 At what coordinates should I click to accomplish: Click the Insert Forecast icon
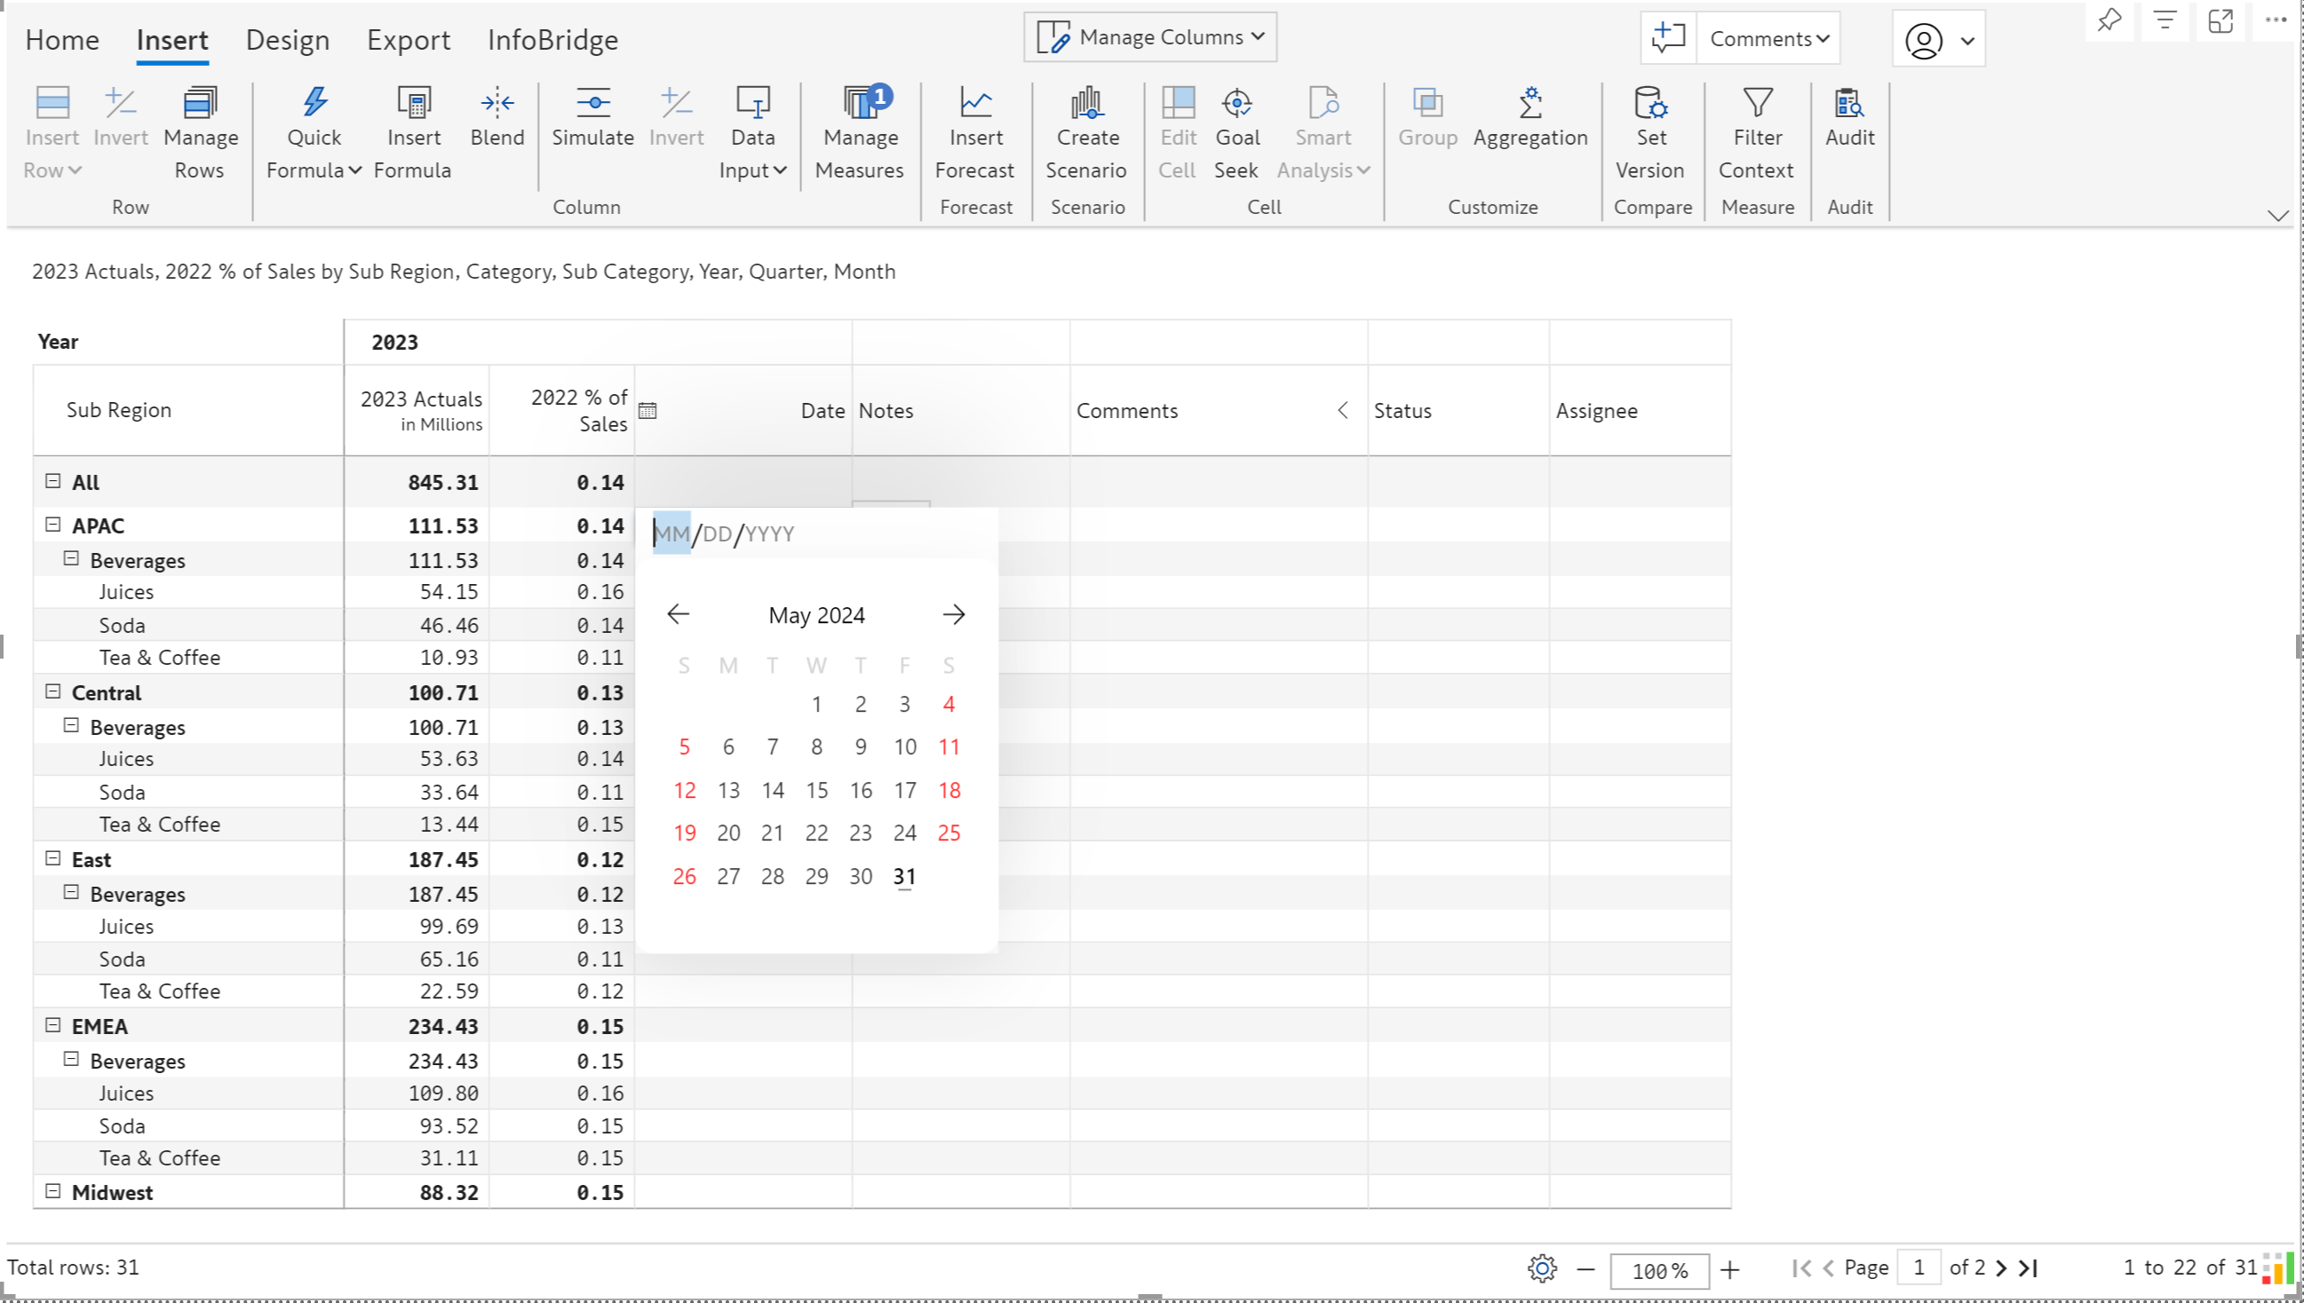tap(975, 103)
